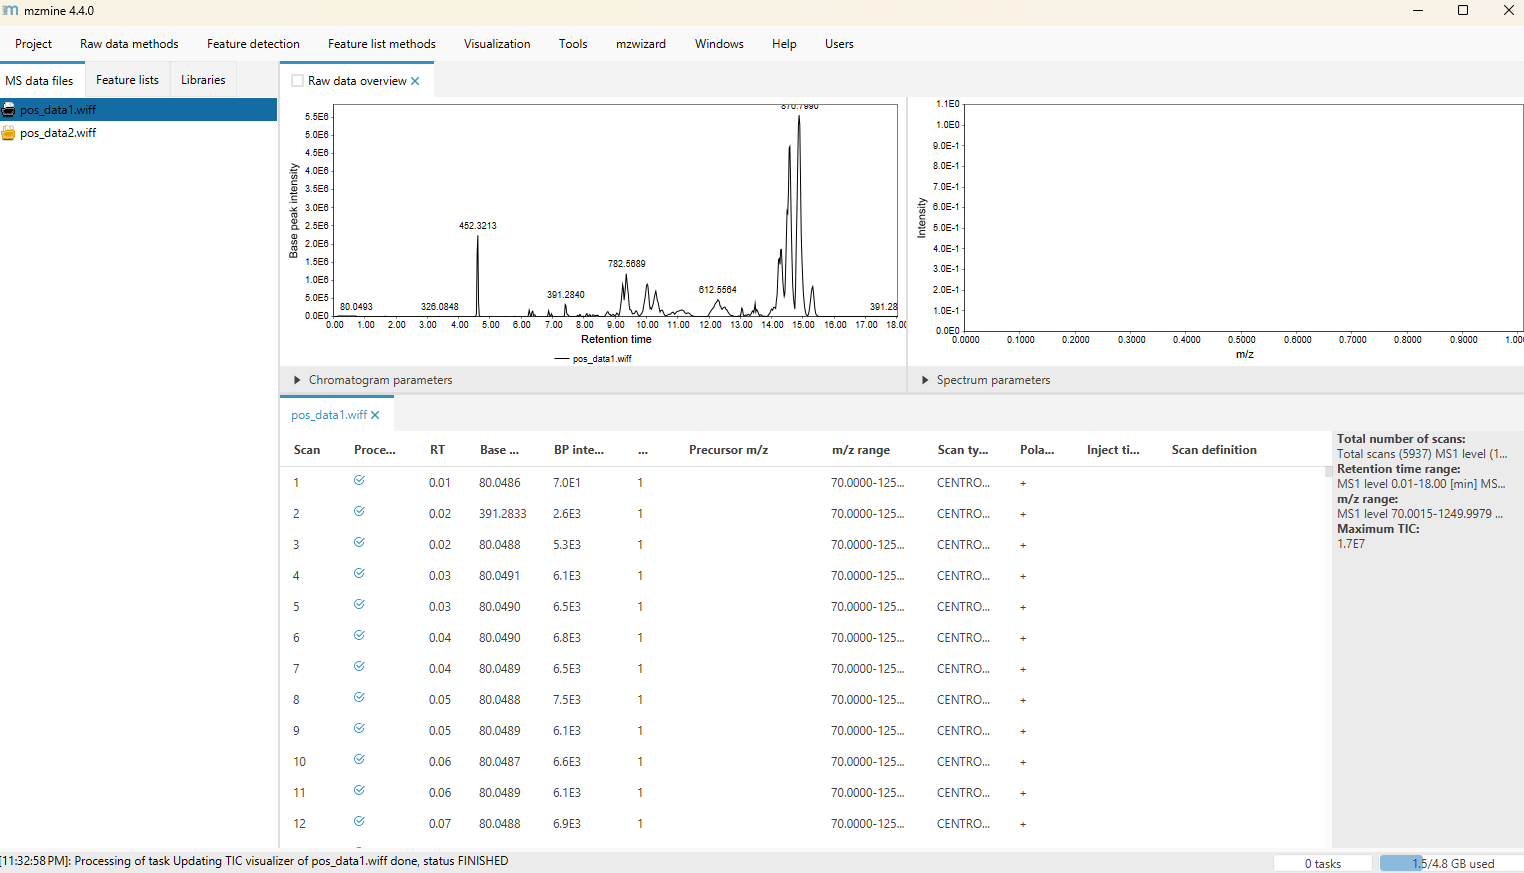1524x873 pixels.
Task: Open Feature detection menu
Action: (x=253, y=44)
